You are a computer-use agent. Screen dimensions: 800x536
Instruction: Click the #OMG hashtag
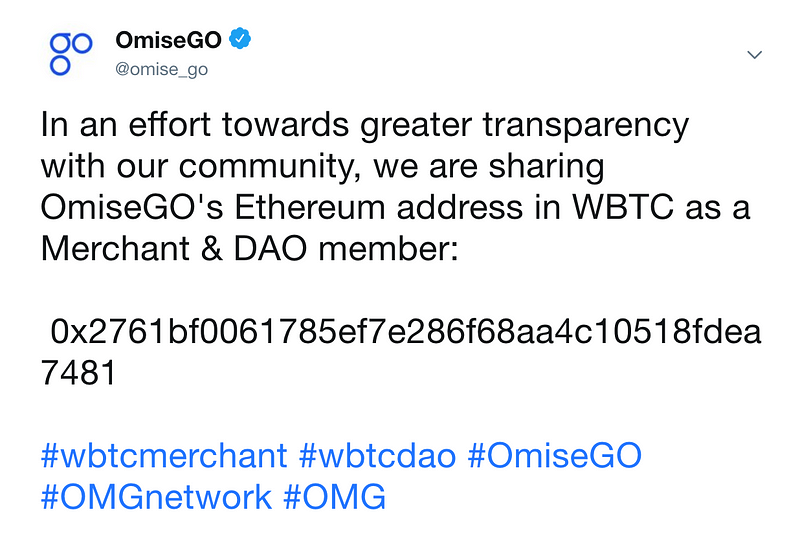click(x=335, y=497)
